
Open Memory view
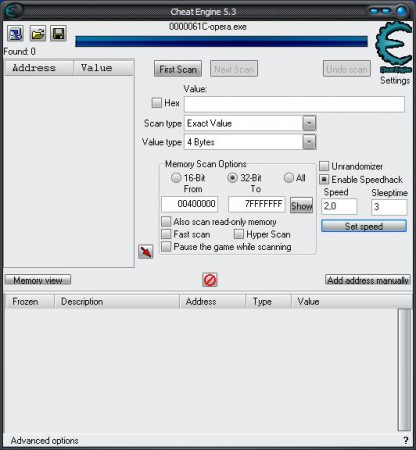[38, 280]
